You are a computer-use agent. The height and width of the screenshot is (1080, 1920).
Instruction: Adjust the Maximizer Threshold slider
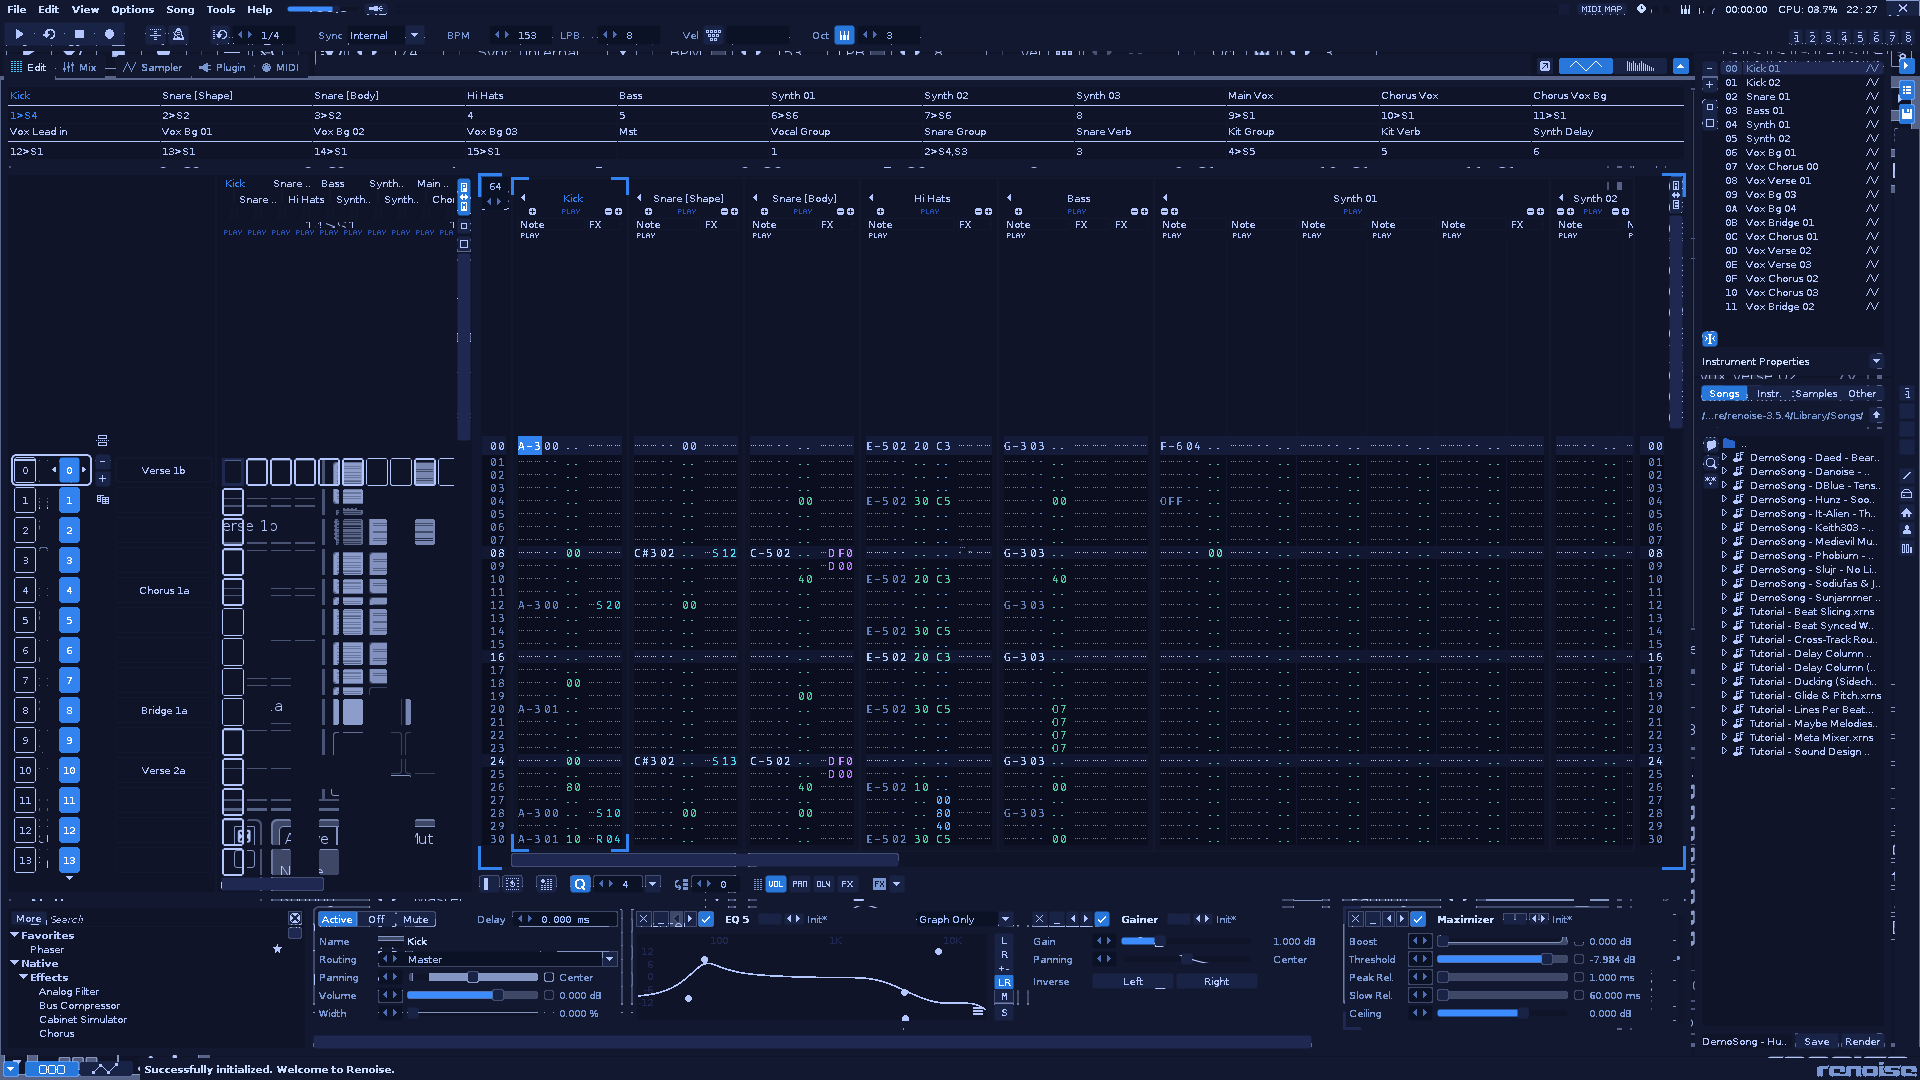pyautogui.click(x=1503, y=959)
